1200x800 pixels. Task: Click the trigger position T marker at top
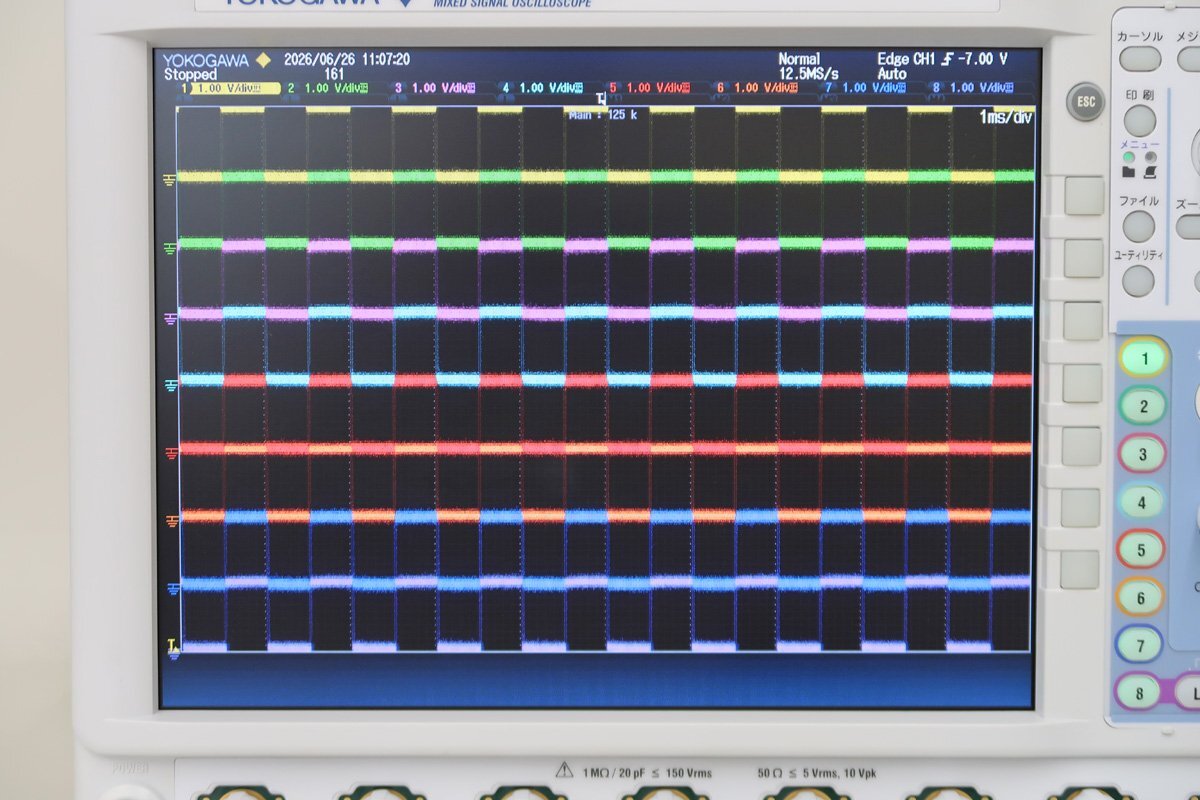(601, 100)
